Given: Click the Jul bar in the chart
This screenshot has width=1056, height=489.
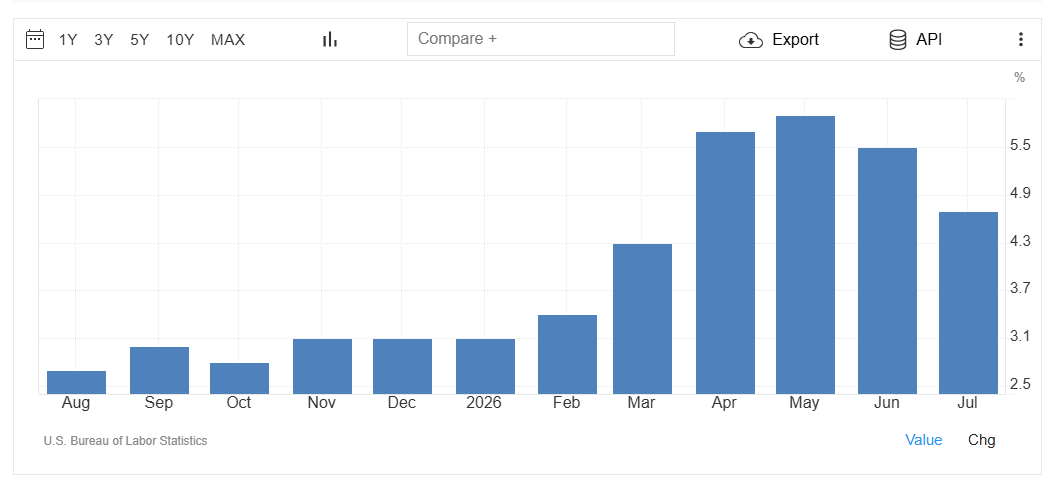Looking at the screenshot, I should 968,303.
